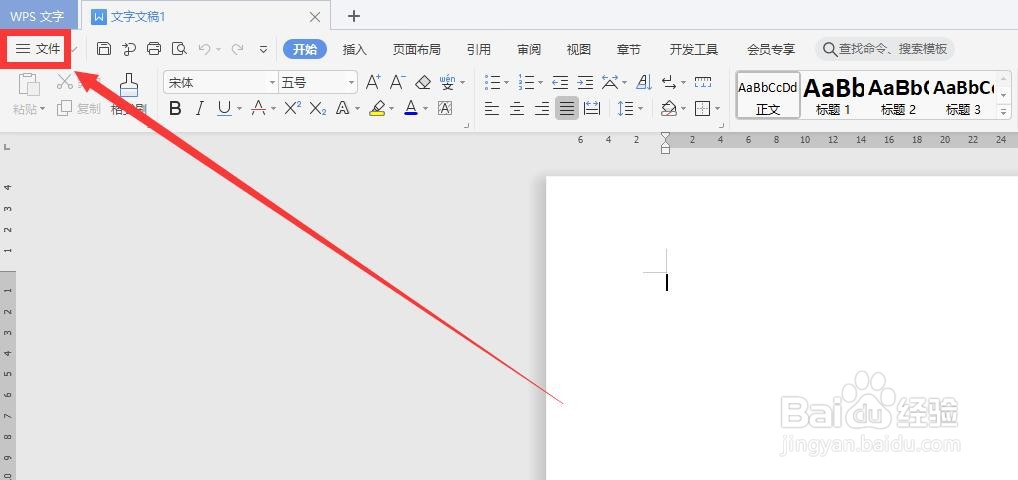Viewport: 1018px width, 480px height.
Task: Increase font size with A+ icon
Action: click(373, 82)
